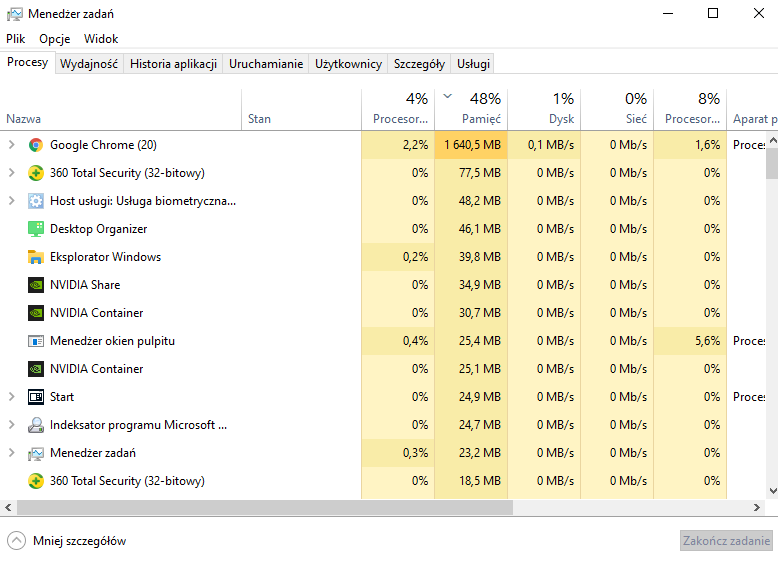Click the first 360 Total Security icon

[36, 173]
